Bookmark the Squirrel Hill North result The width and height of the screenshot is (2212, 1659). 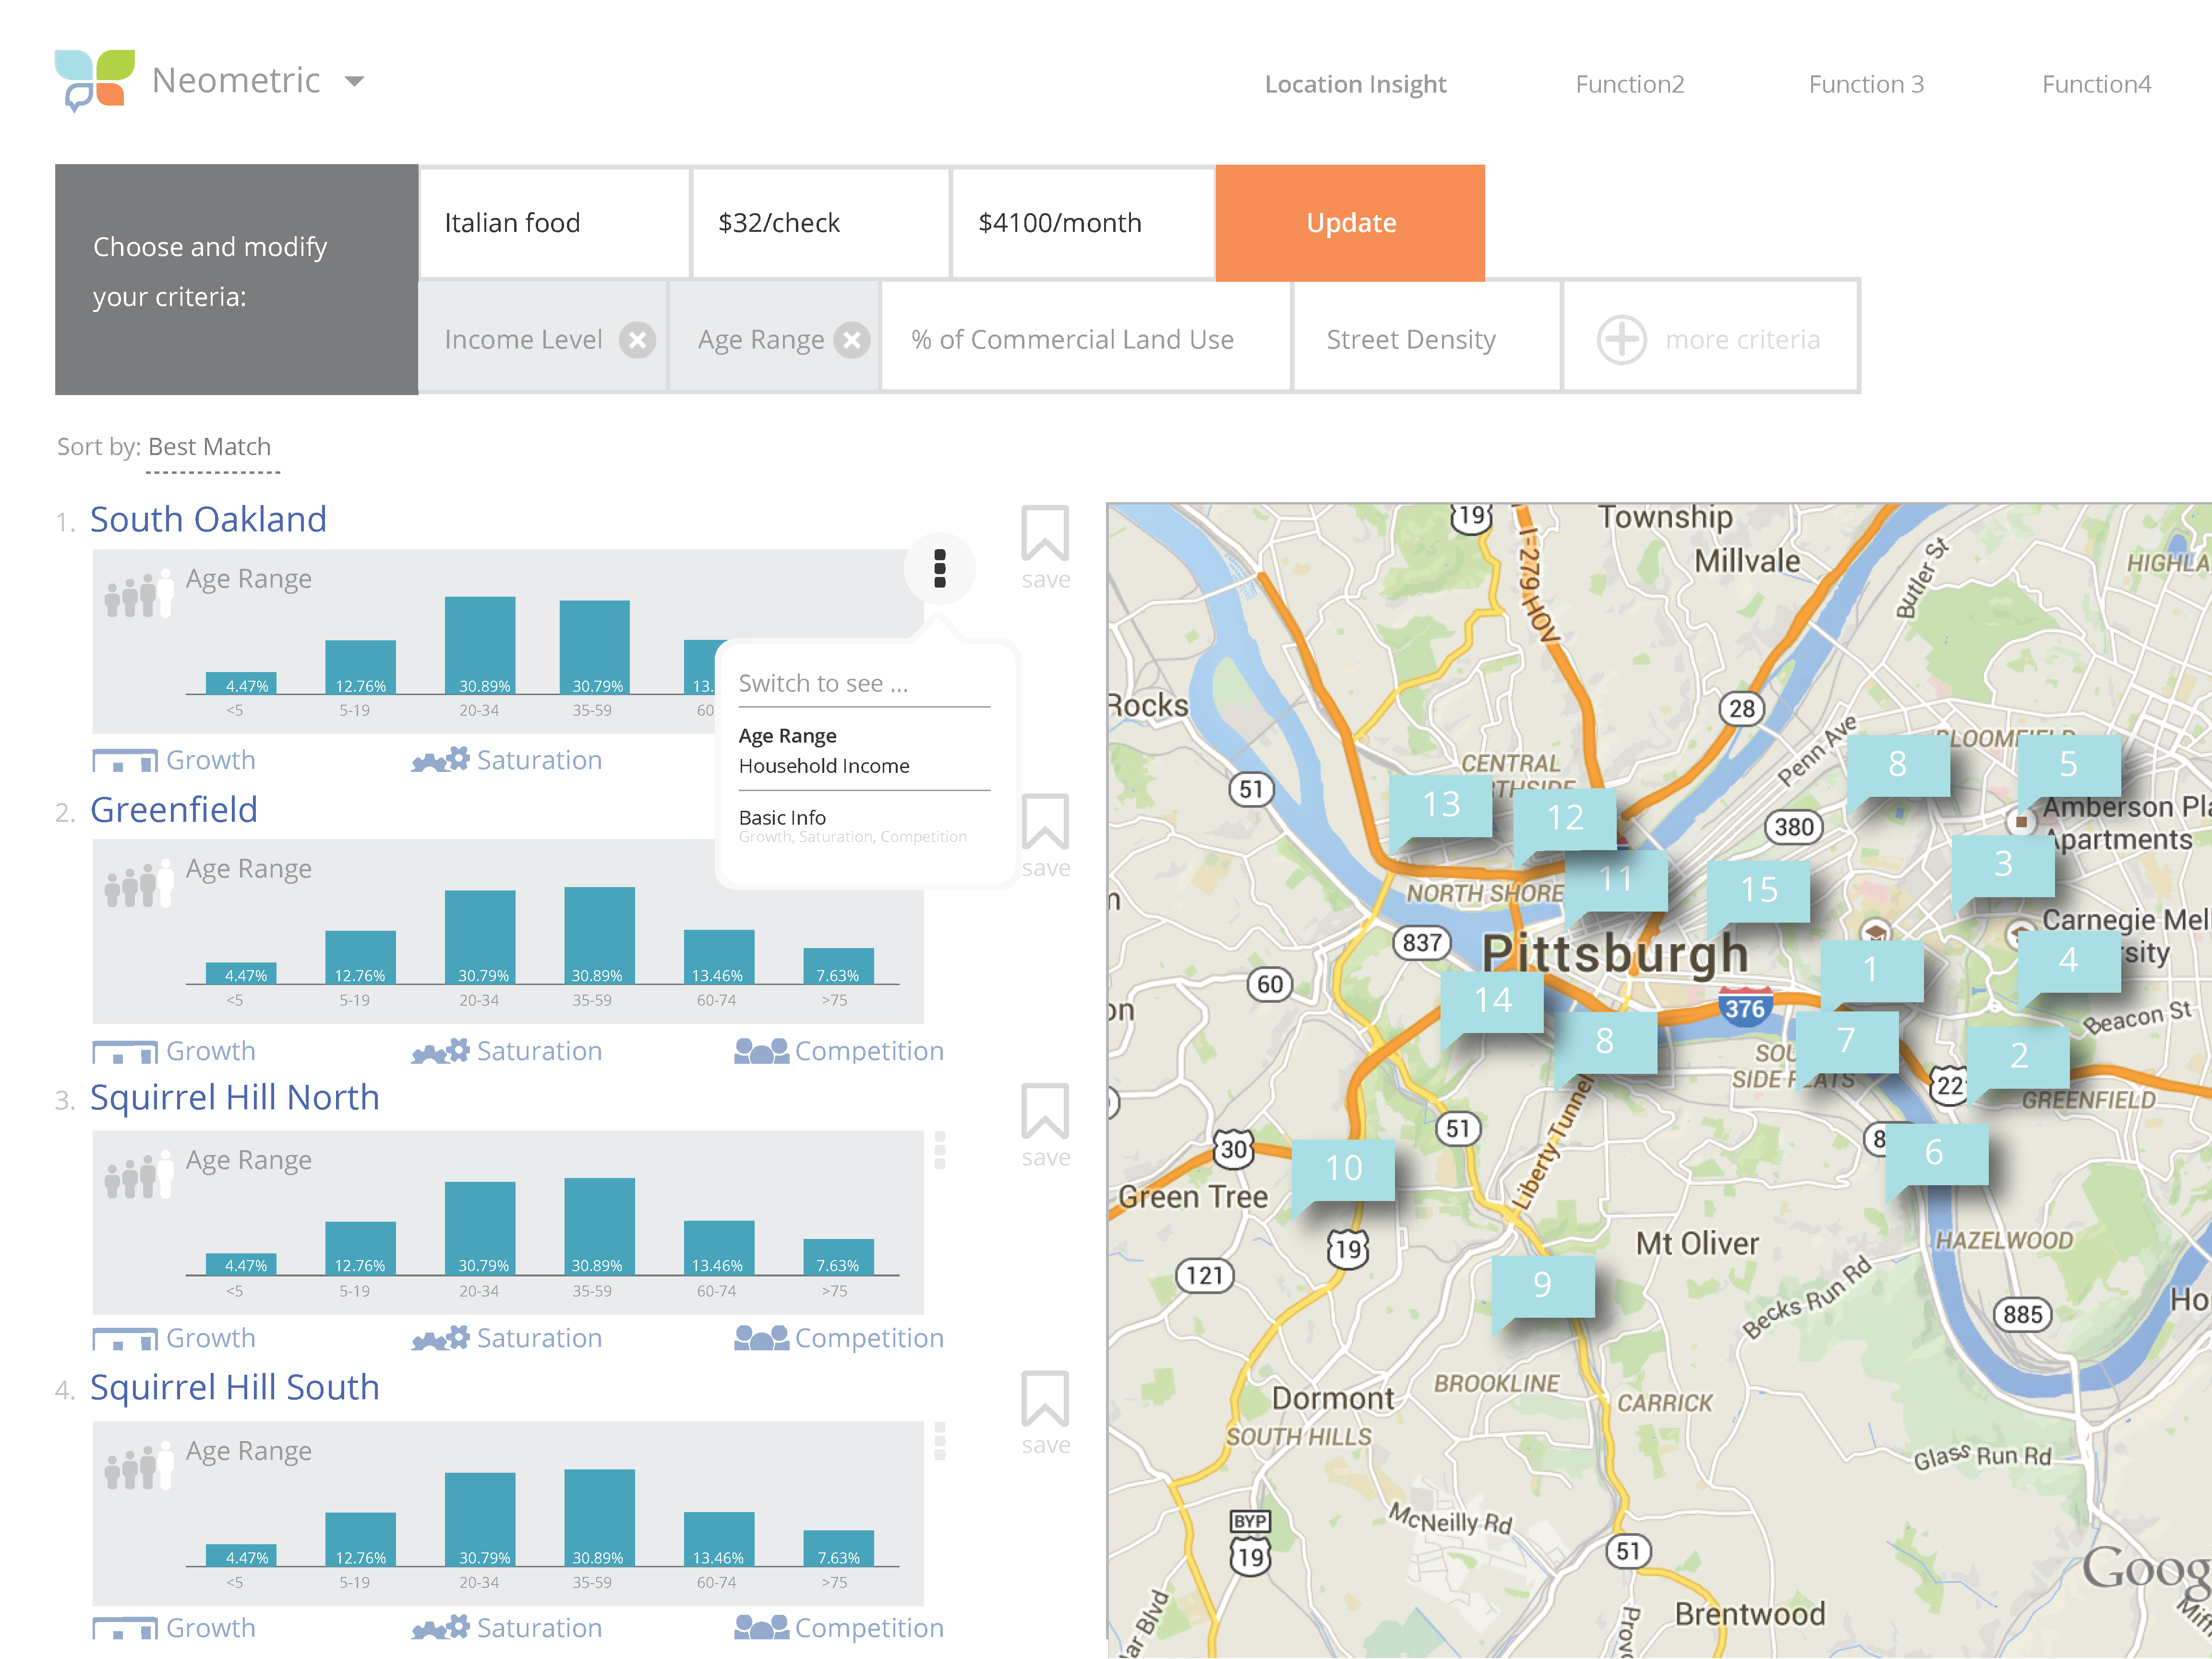point(1044,1111)
